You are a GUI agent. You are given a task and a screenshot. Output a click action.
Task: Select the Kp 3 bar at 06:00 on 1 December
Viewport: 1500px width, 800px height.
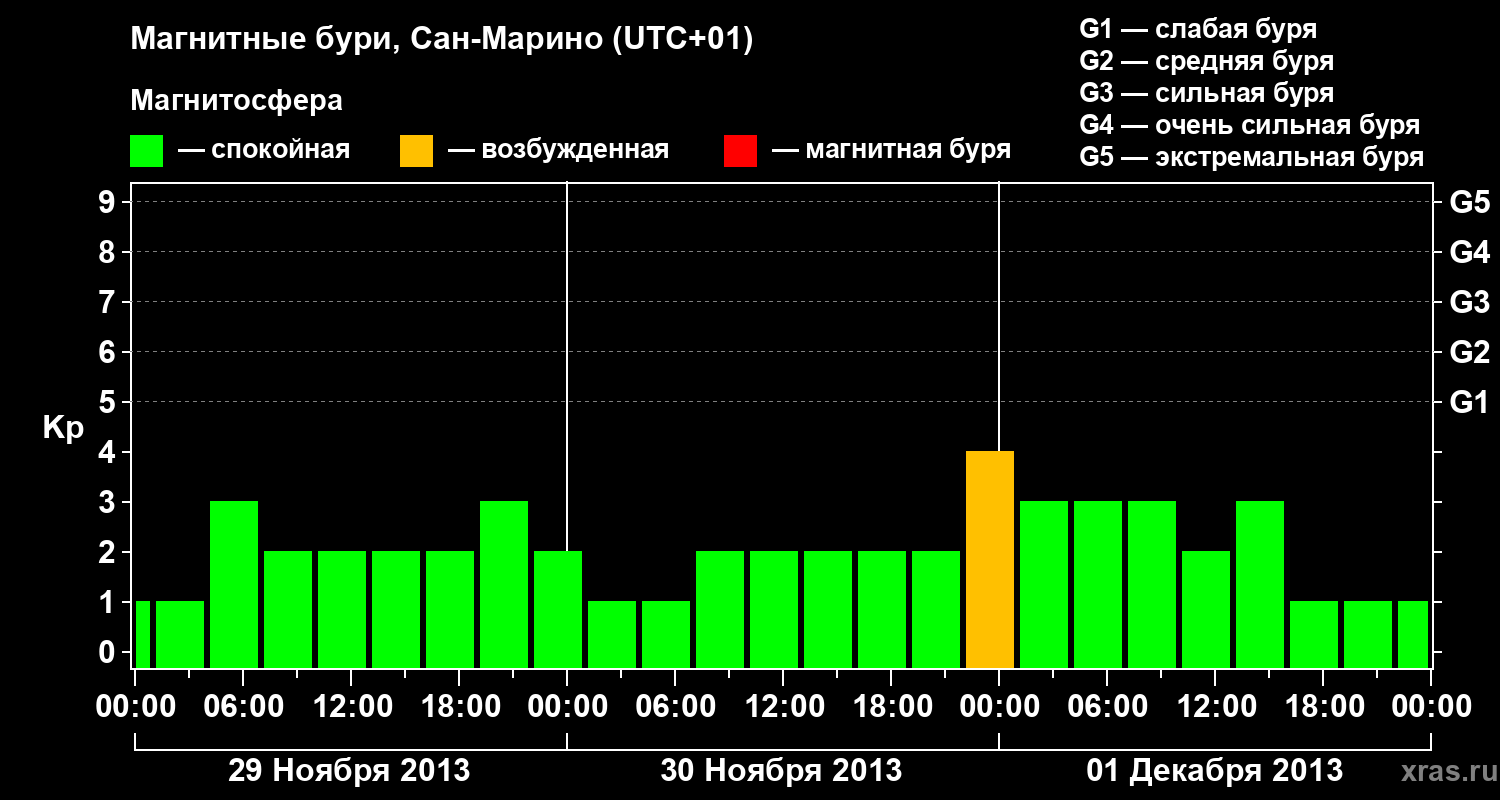[x=1098, y=584]
